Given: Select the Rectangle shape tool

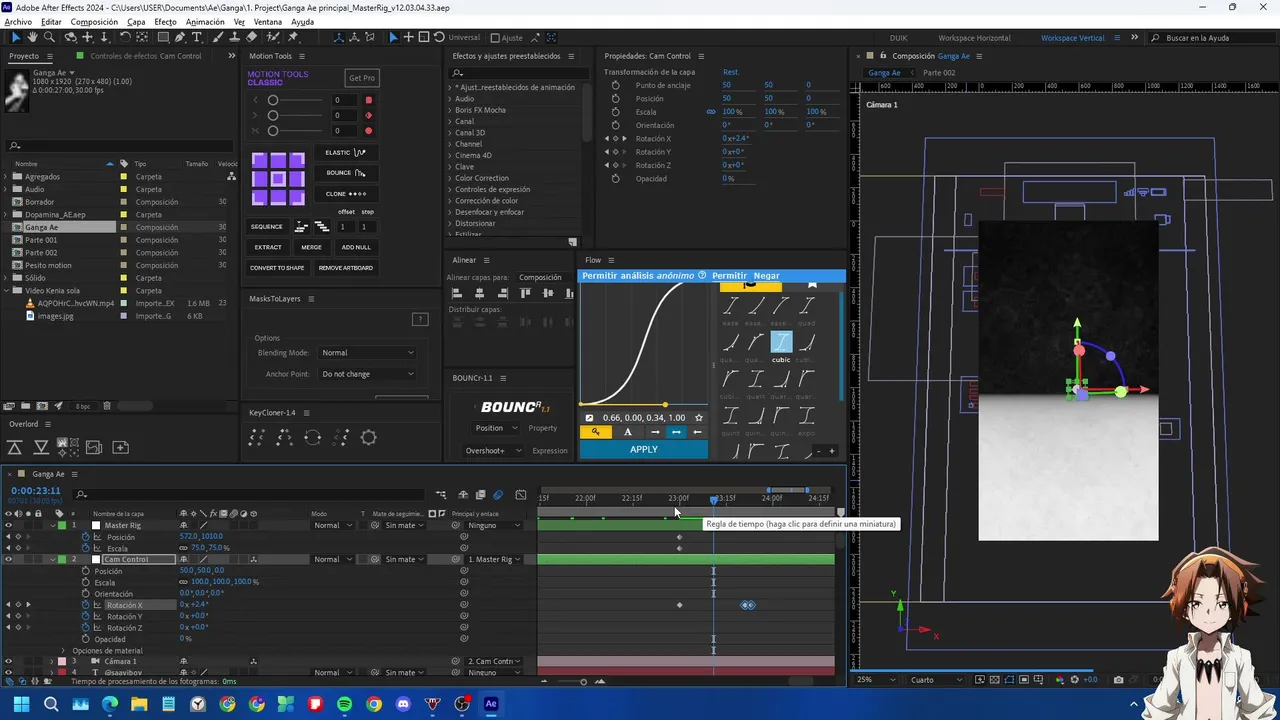Looking at the screenshot, I should click(163, 37).
